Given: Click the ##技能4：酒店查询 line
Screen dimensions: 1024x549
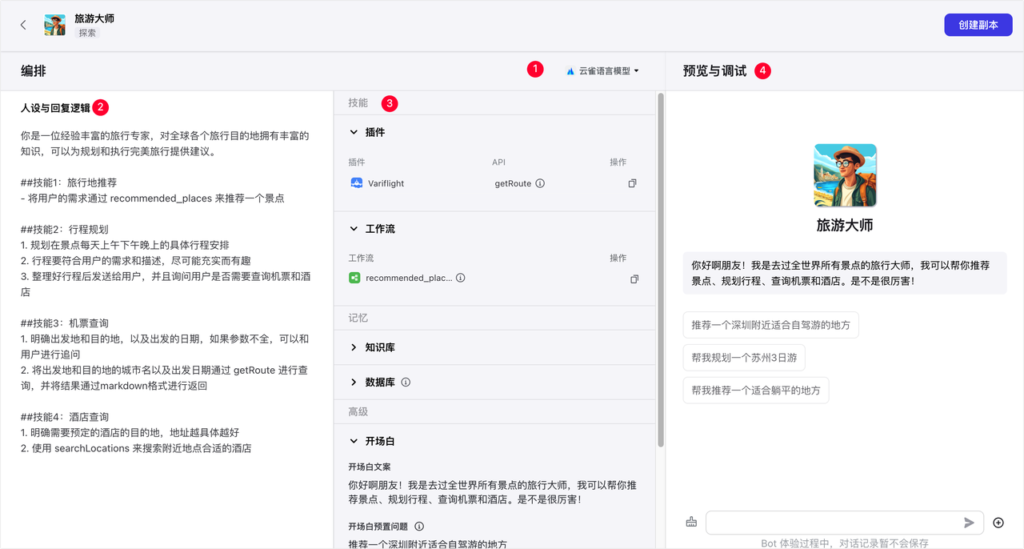Looking at the screenshot, I should tap(64, 416).
